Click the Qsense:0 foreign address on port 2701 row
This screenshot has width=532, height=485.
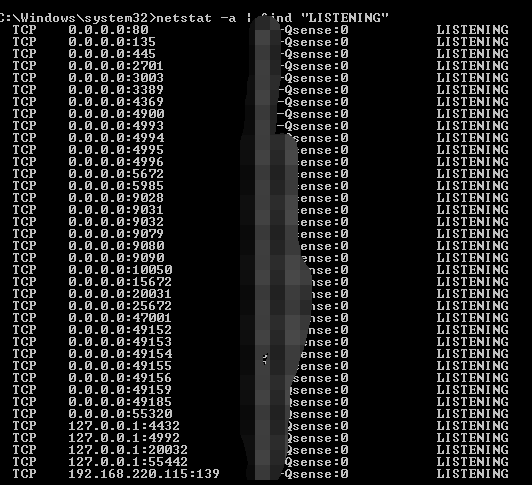pyautogui.click(x=316, y=66)
